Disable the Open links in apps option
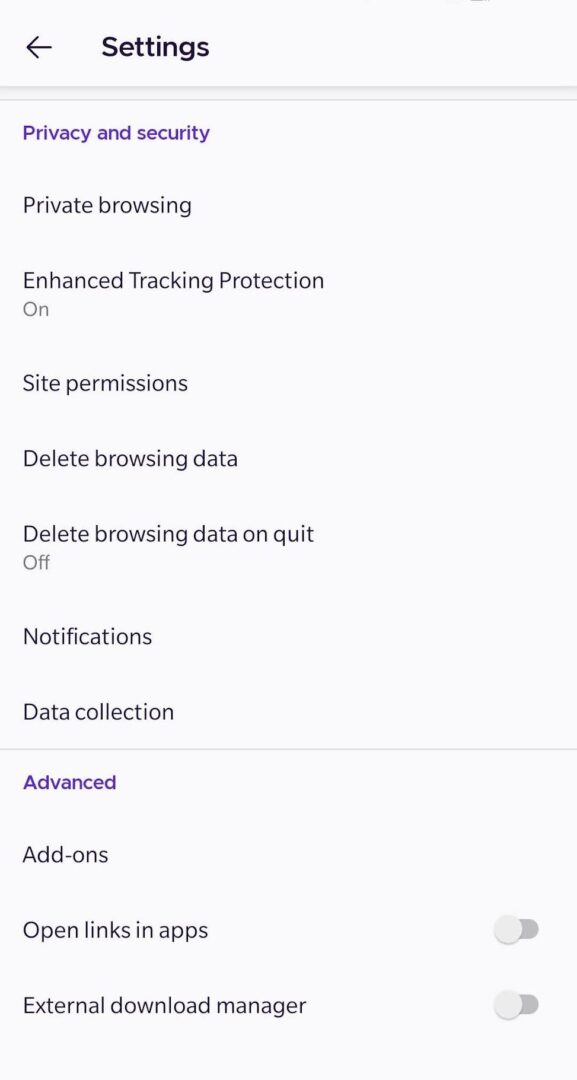577x1080 pixels. coord(517,929)
